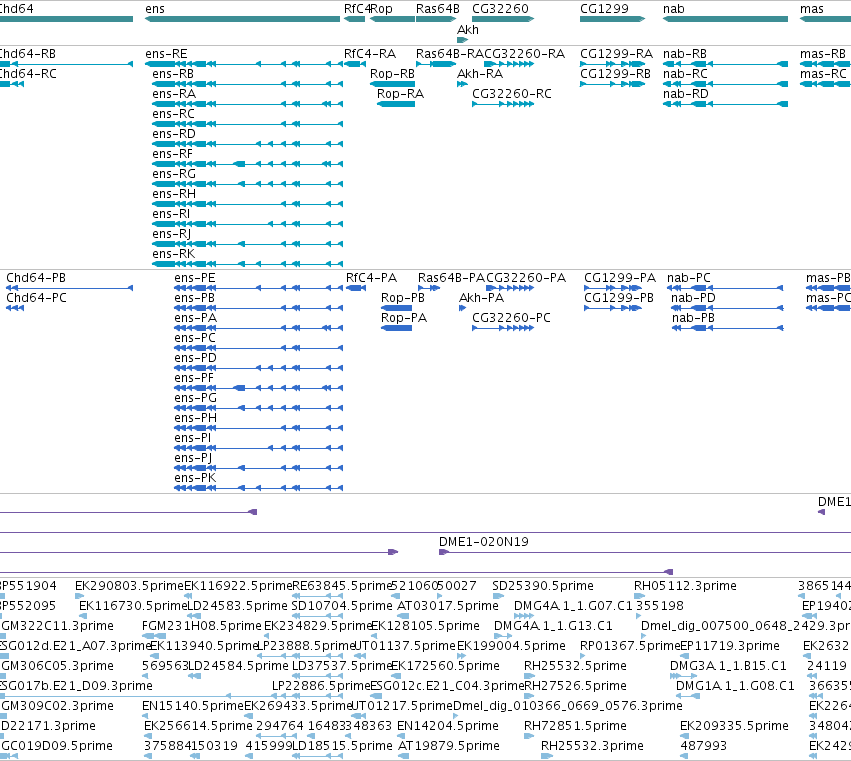Select the ens-PB protein label
Image resolution: width=851 pixels, height=761 pixels.
click(x=194, y=298)
